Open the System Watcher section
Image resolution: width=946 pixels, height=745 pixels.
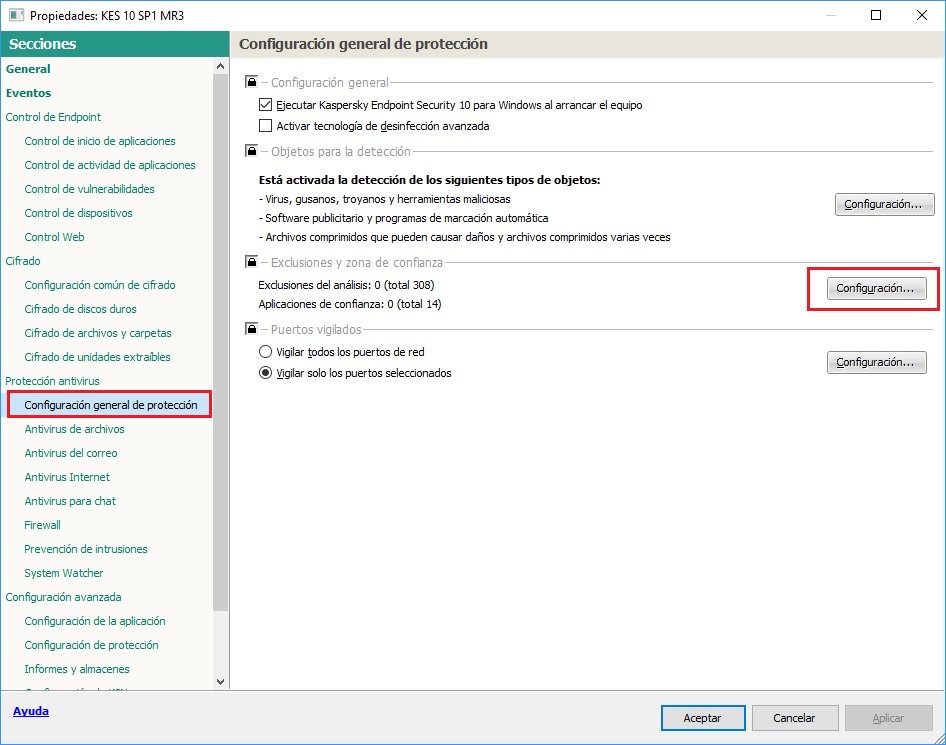pyautogui.click(x=63, y=573)
